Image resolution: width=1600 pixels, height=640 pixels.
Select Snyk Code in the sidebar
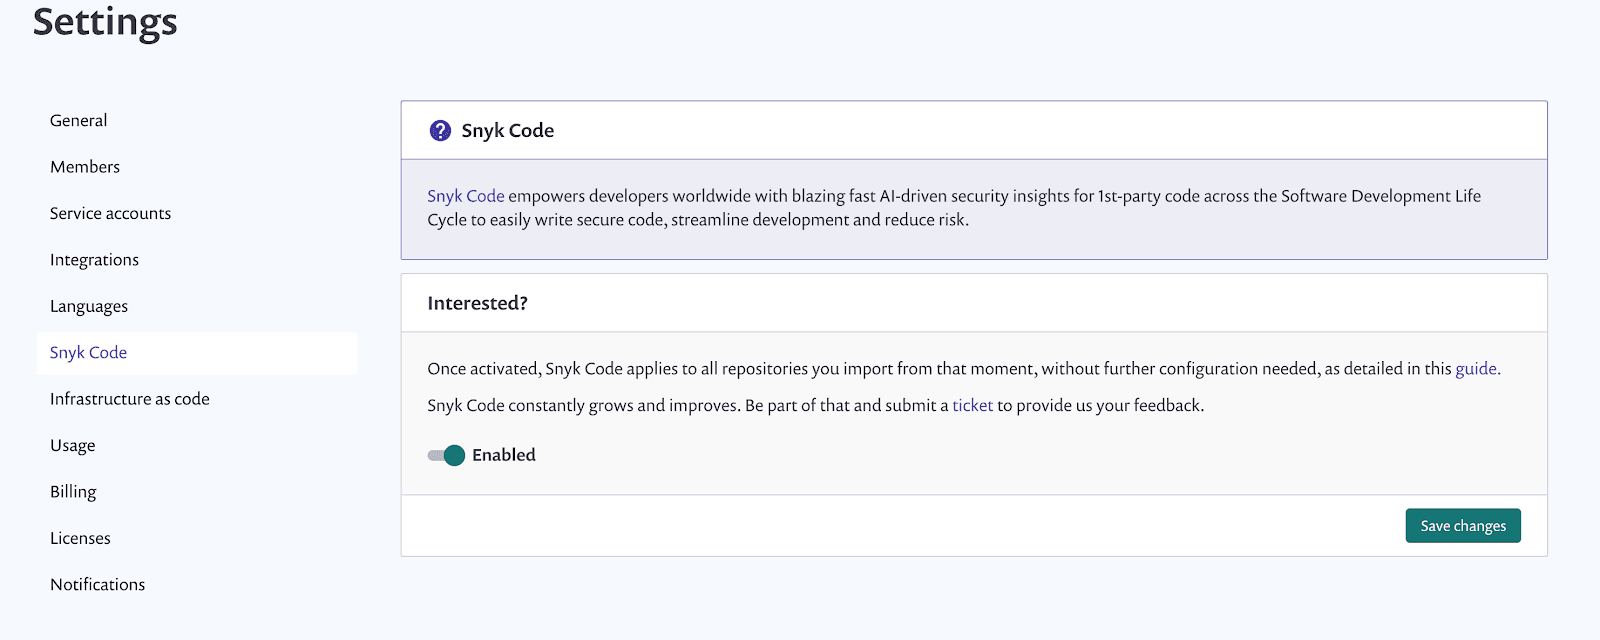tap(197, 353)
